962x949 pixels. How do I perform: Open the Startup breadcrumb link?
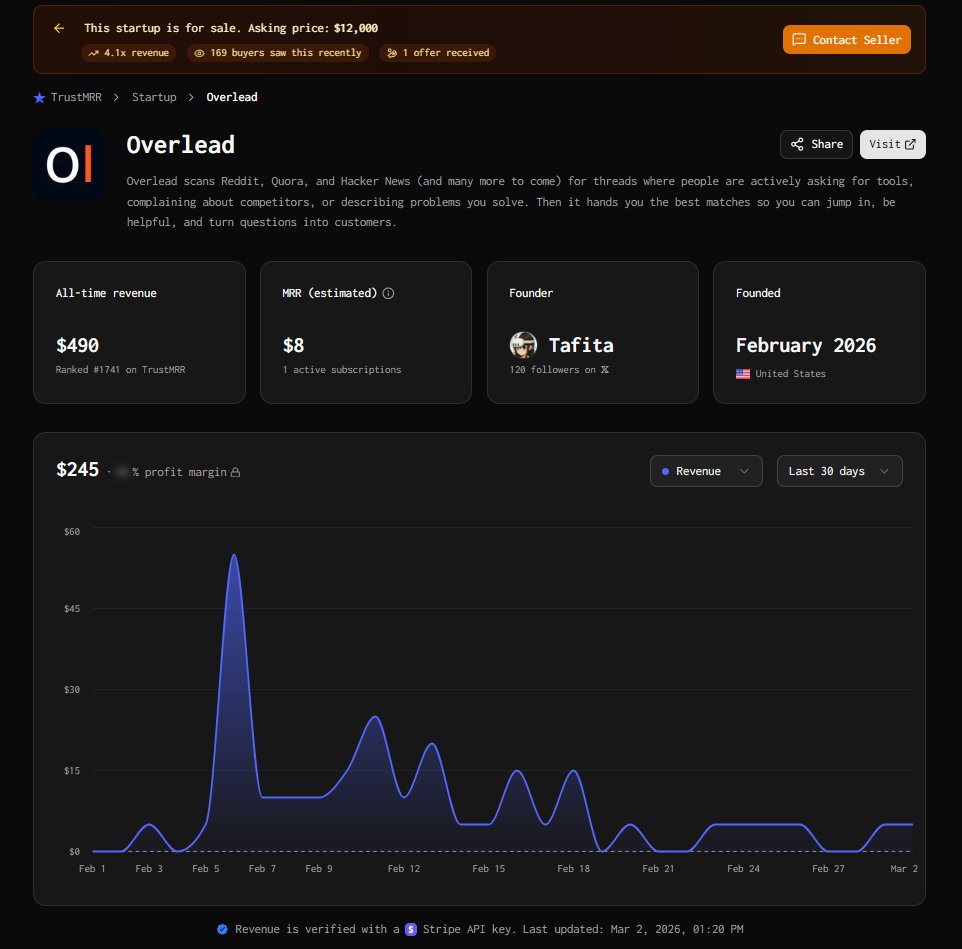pos(154,97)
